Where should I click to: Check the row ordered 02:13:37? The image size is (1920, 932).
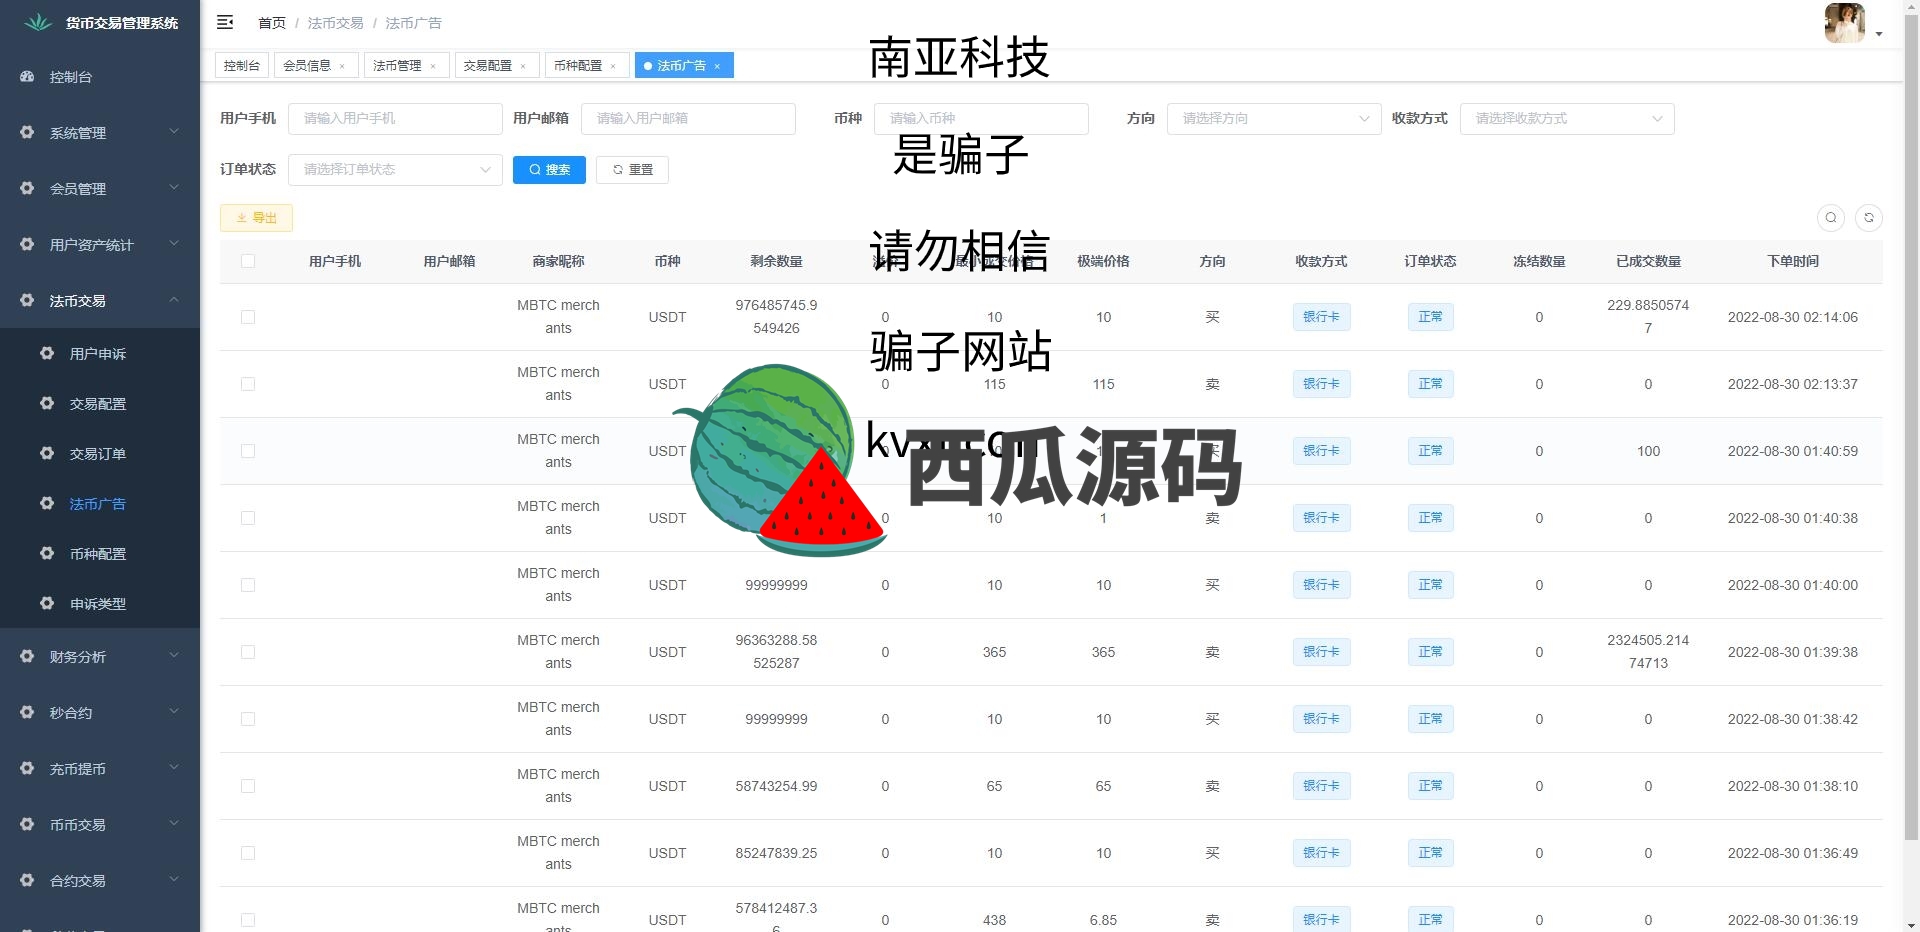click(248, 384)
